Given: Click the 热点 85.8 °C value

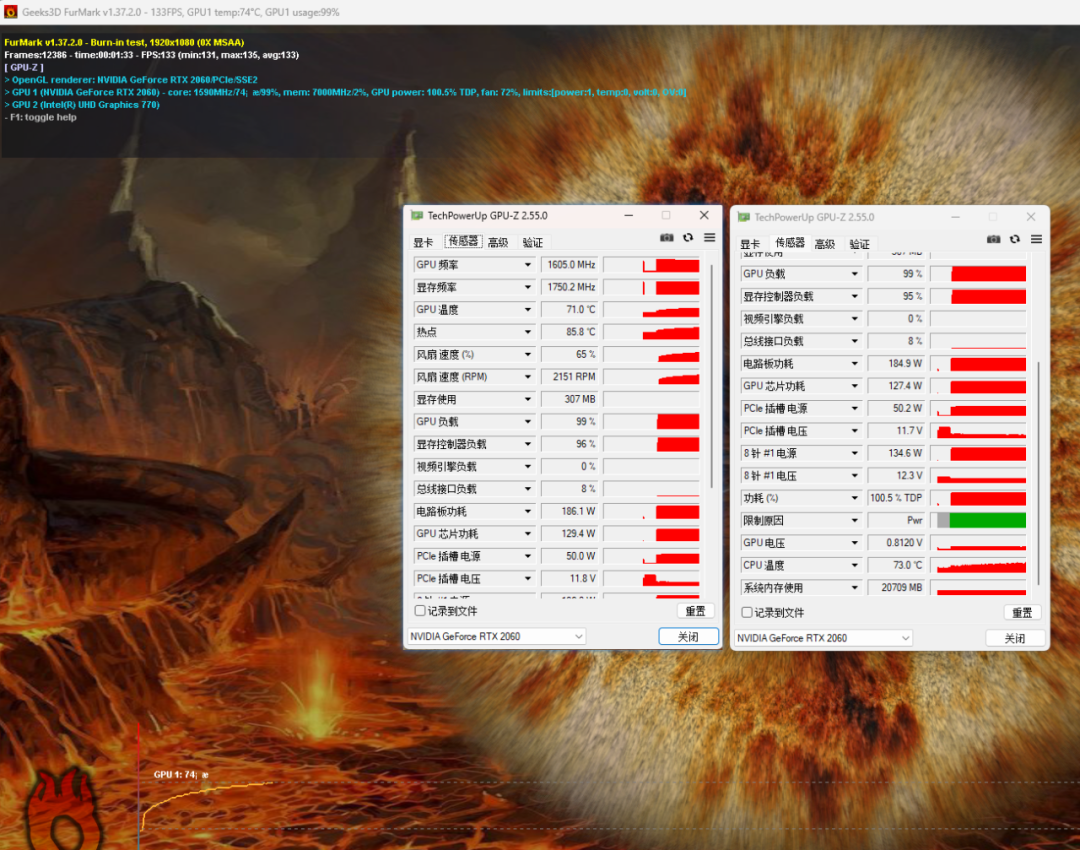Looking at the screenshot, I should coord(570,332).
